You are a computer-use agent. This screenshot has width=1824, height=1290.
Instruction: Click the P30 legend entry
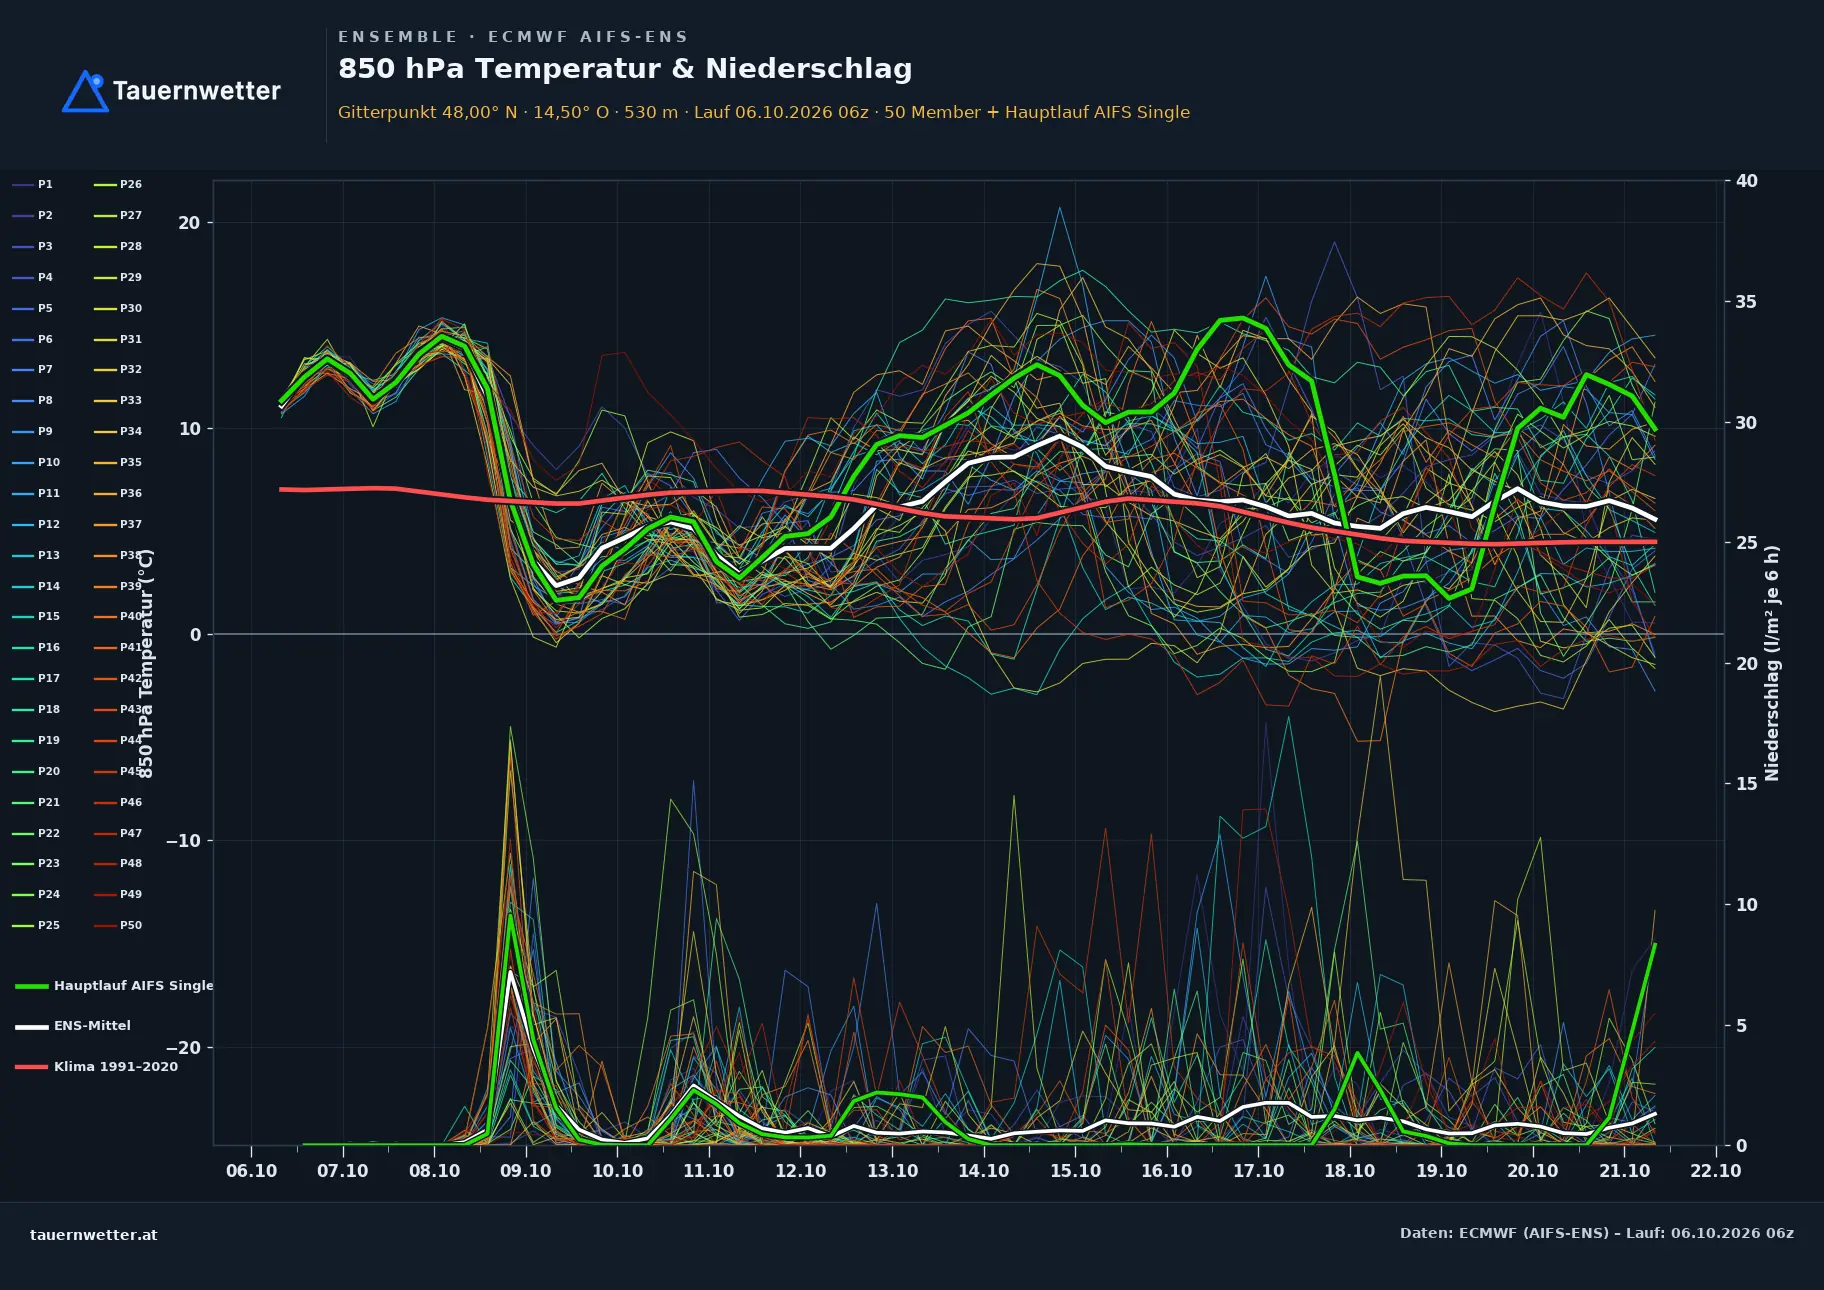pos(118,309)
